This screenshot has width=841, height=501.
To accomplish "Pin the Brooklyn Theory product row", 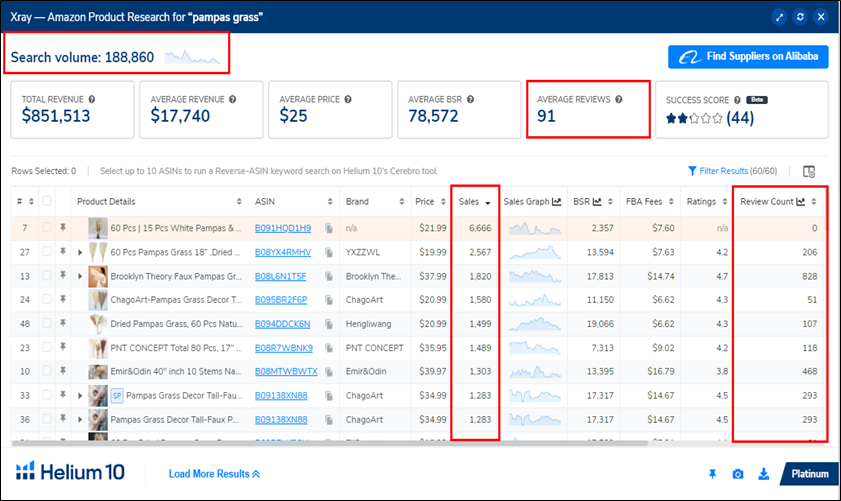I will [63, 276].
